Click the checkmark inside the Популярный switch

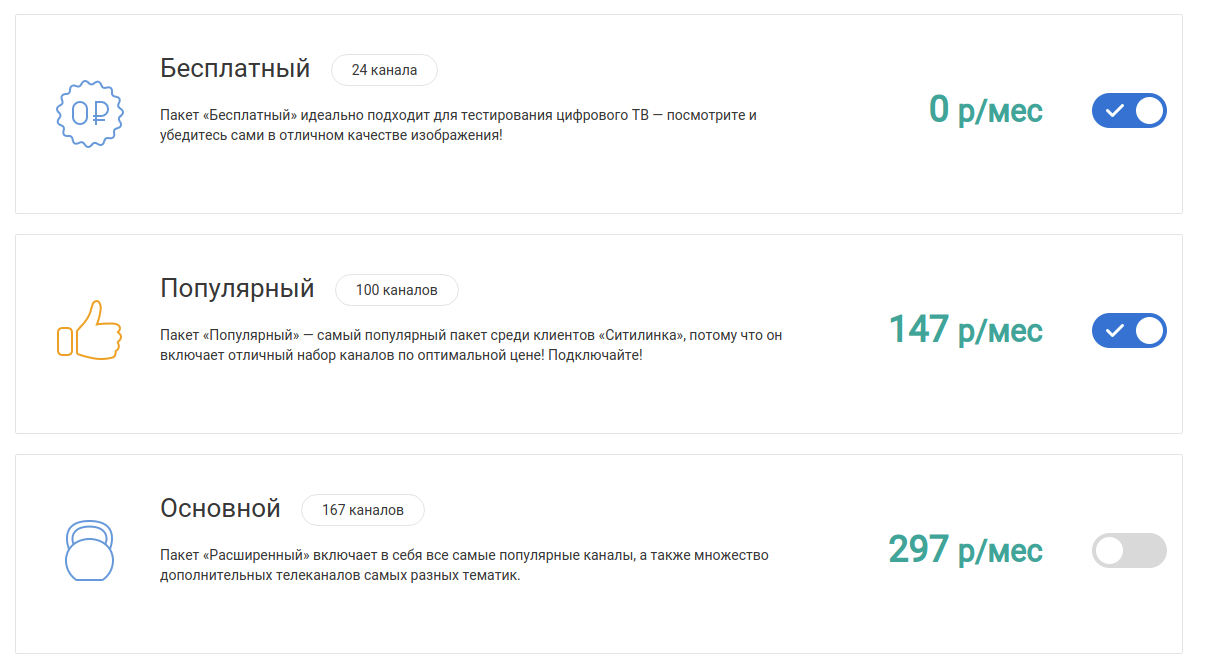(1114, 331)
